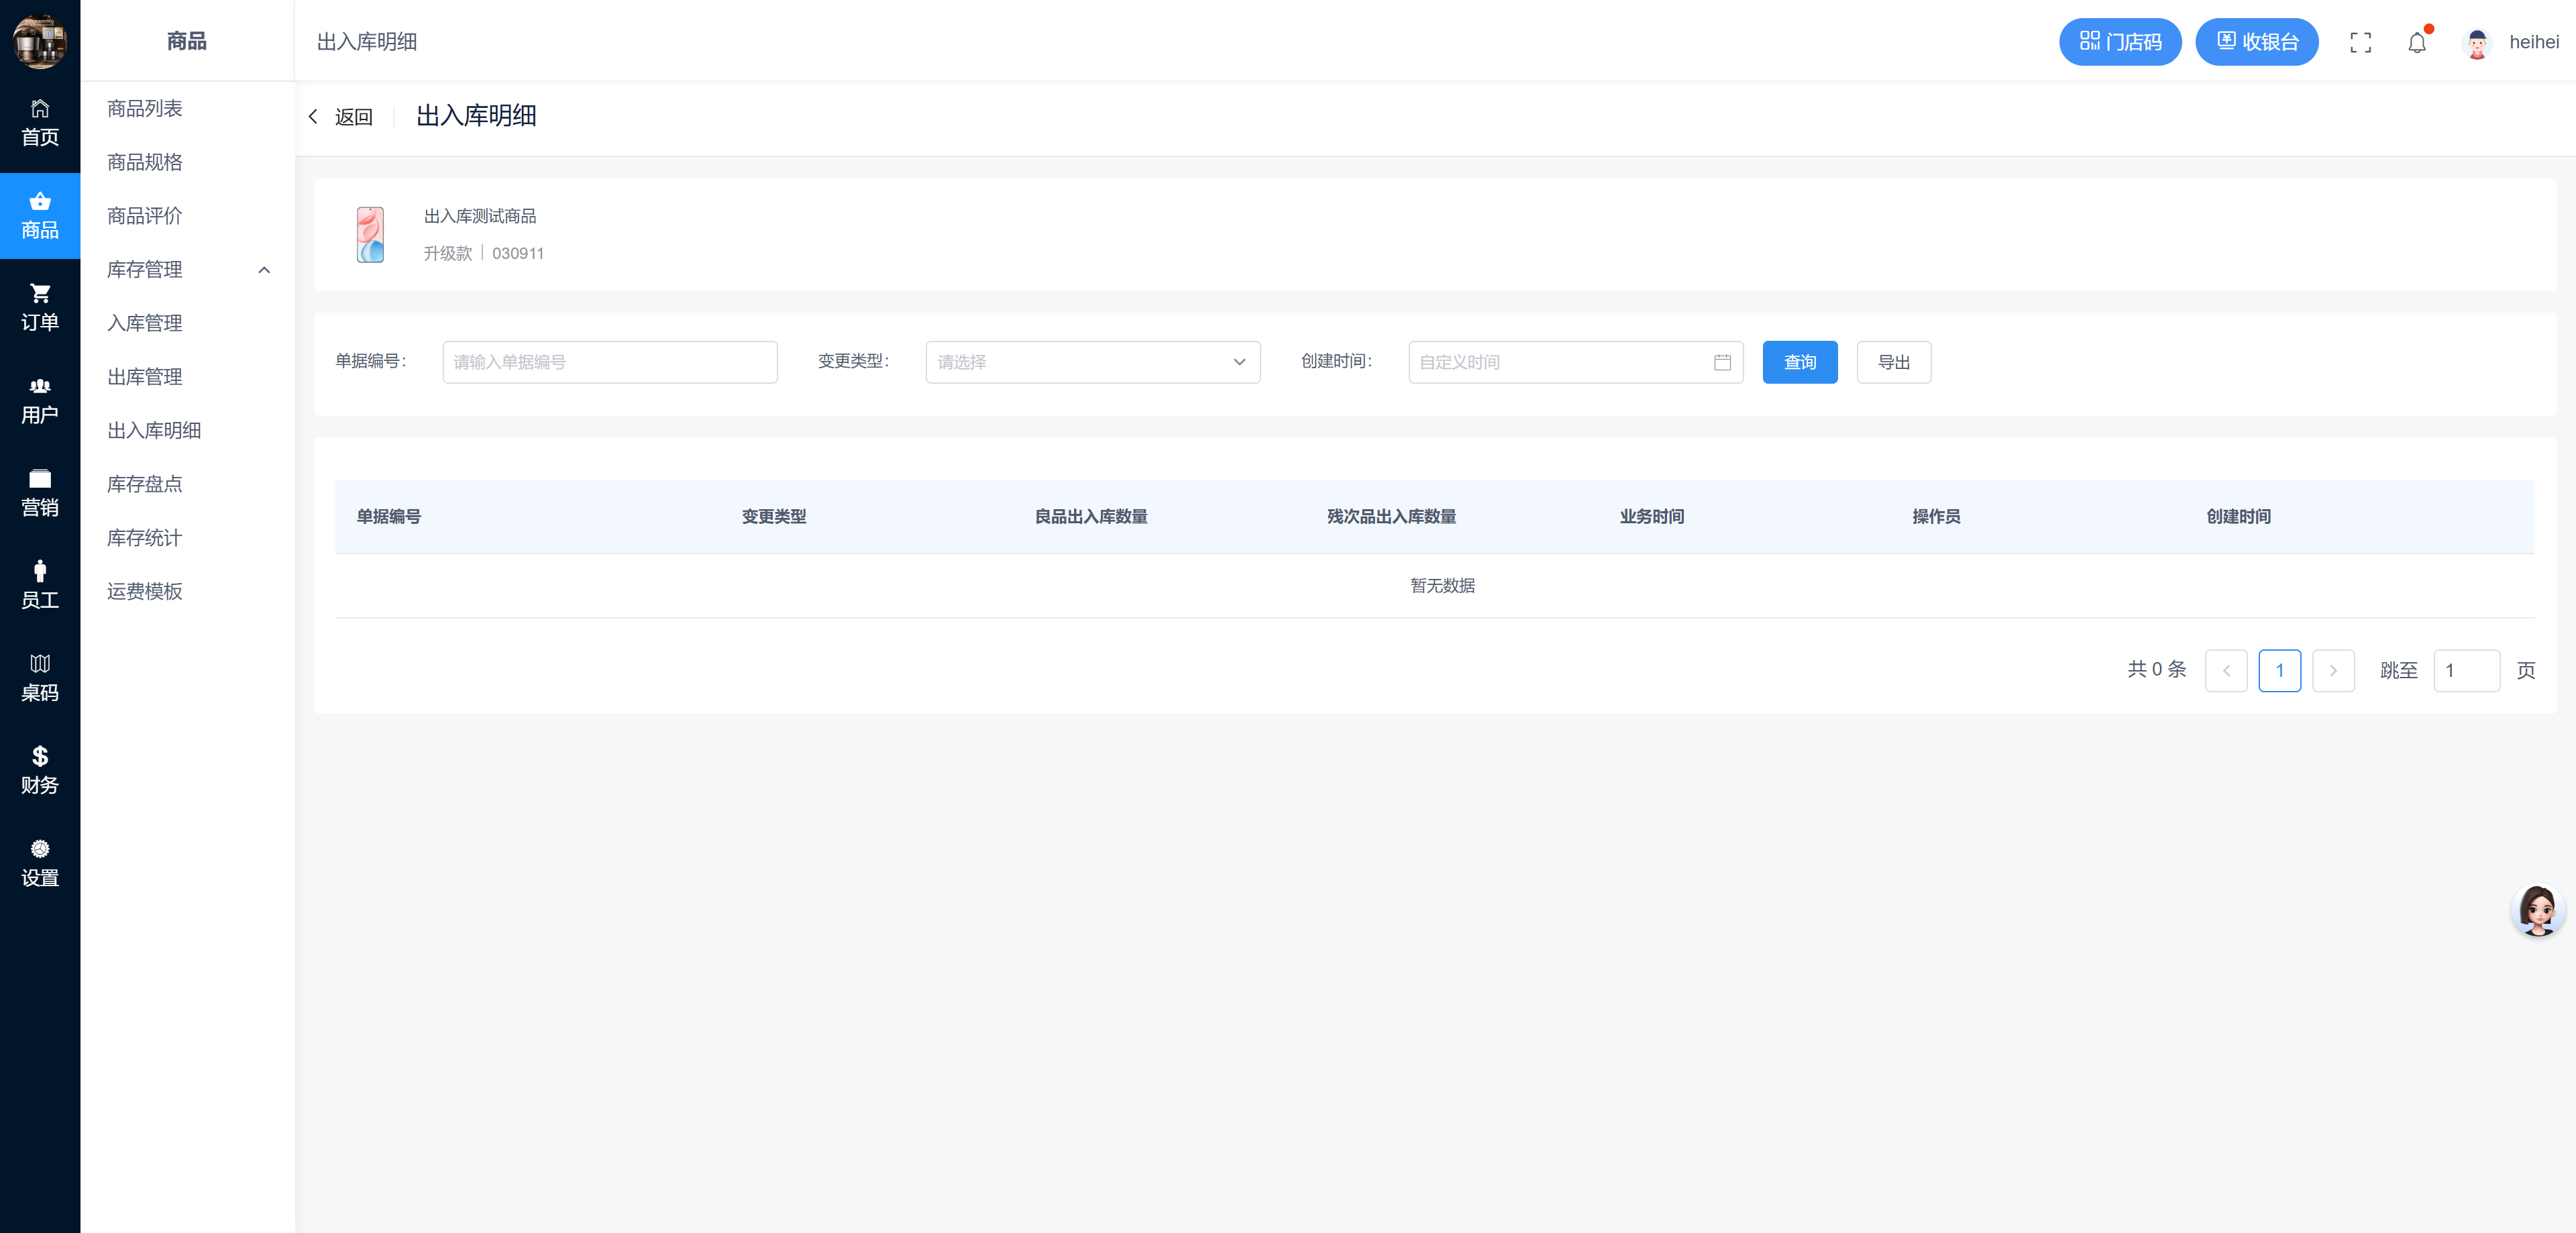
Task: Open the 变更类型 dropdown
Action: tap(1092, 362)
